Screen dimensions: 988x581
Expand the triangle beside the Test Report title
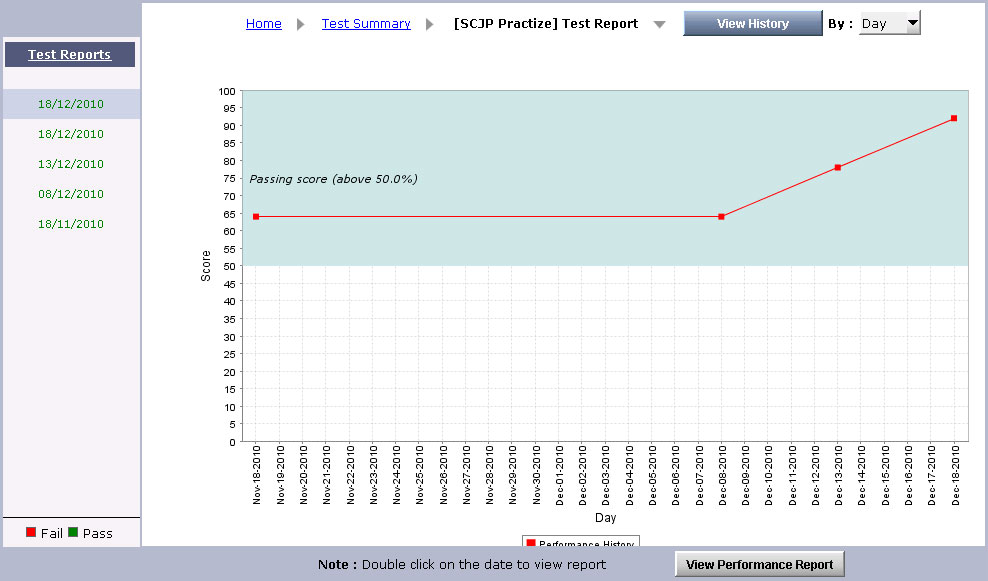click(659, 25)
